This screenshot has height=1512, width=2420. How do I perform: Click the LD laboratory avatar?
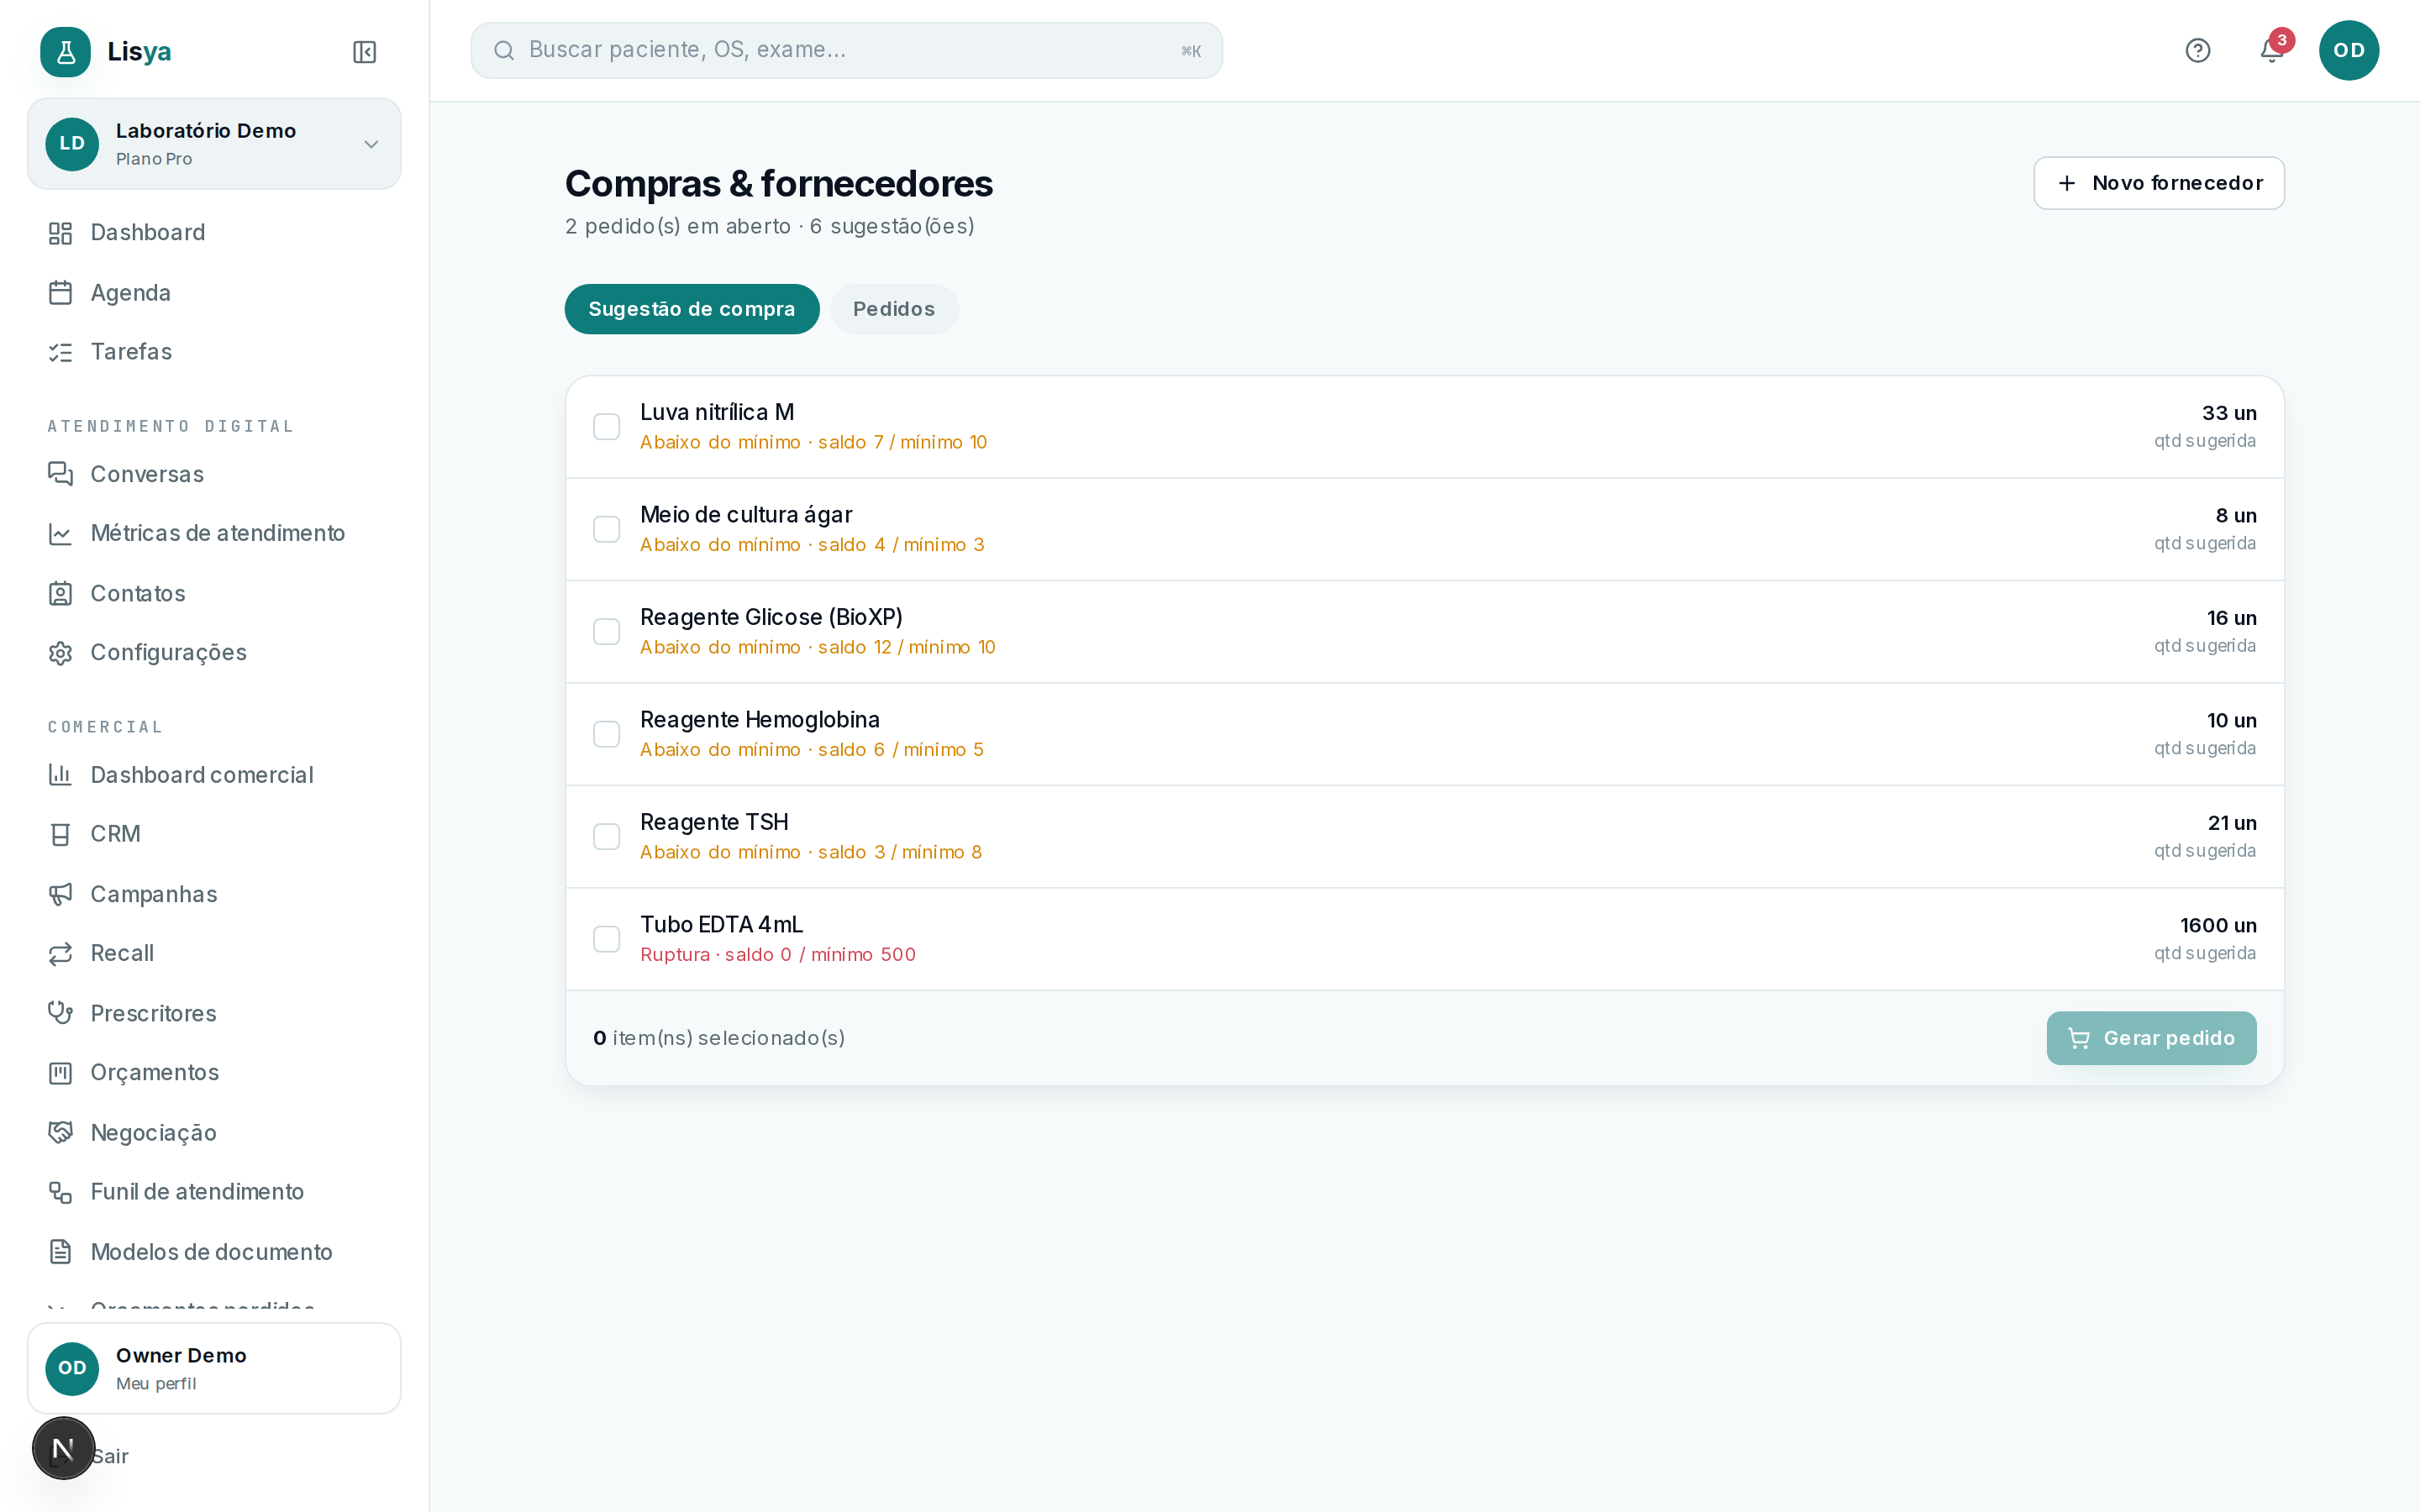[x=72, y=144]
